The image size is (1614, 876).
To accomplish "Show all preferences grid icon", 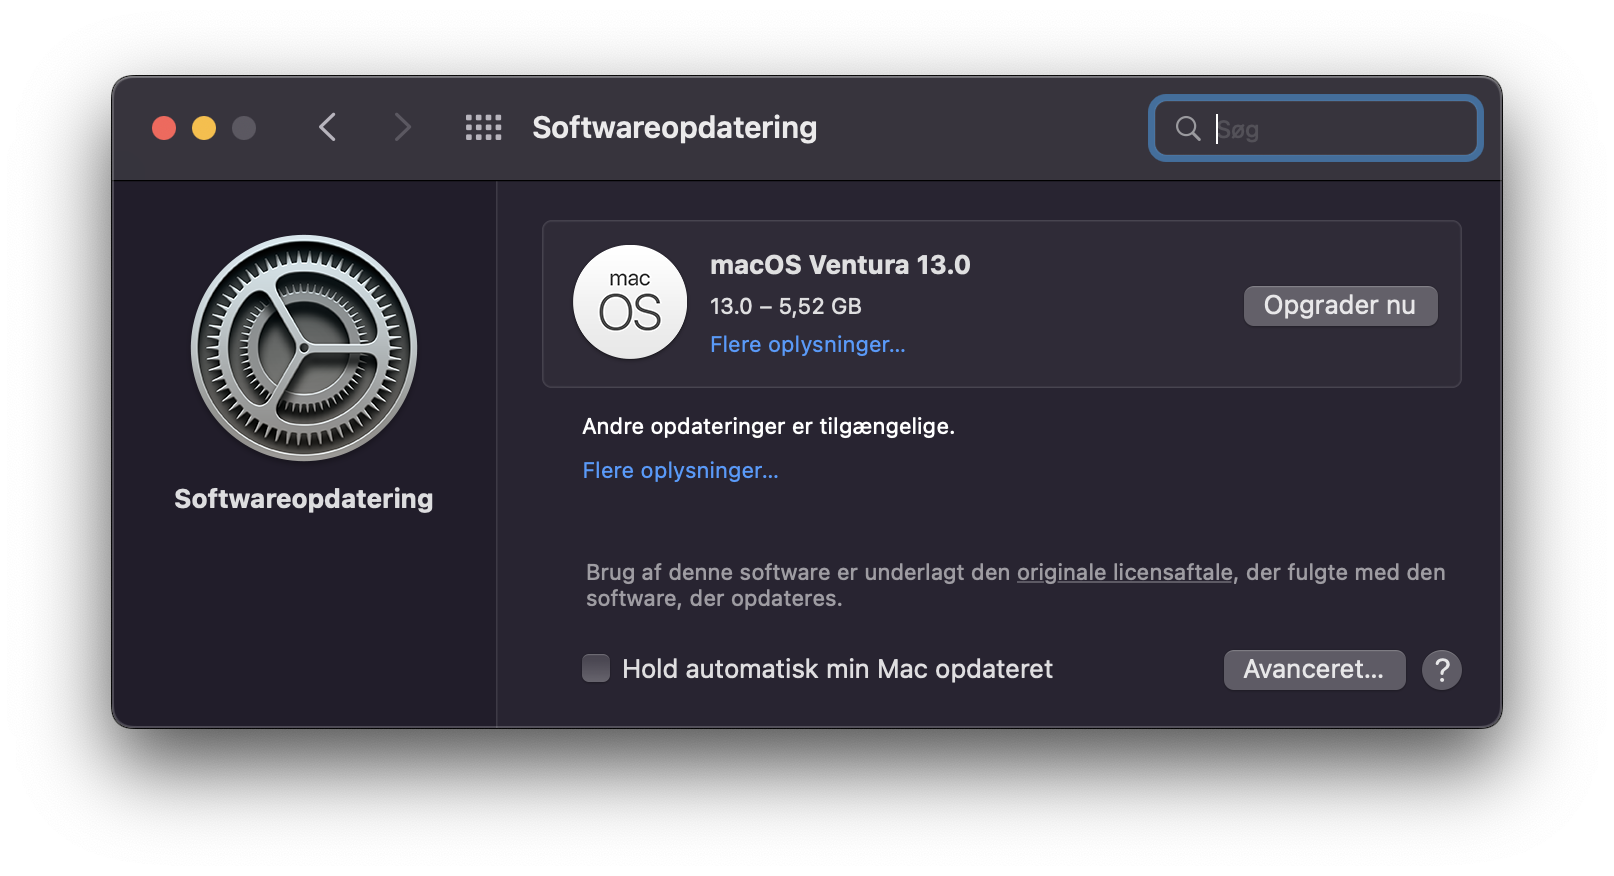I will pyautogui.click(x=483, y=128).
